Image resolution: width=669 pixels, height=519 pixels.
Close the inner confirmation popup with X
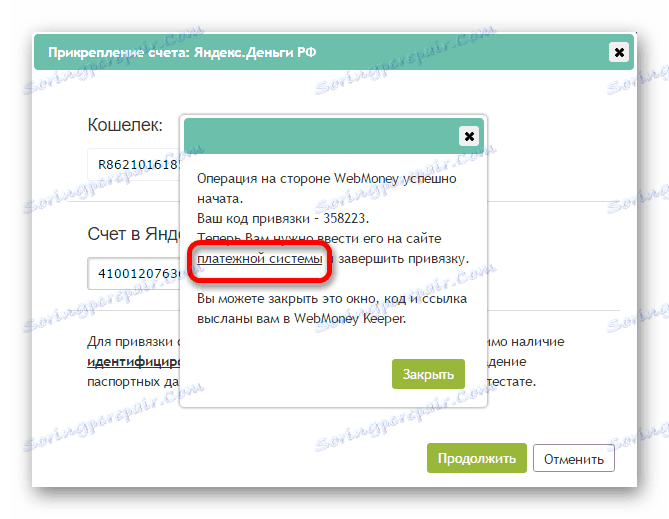(x=469, y=136)
